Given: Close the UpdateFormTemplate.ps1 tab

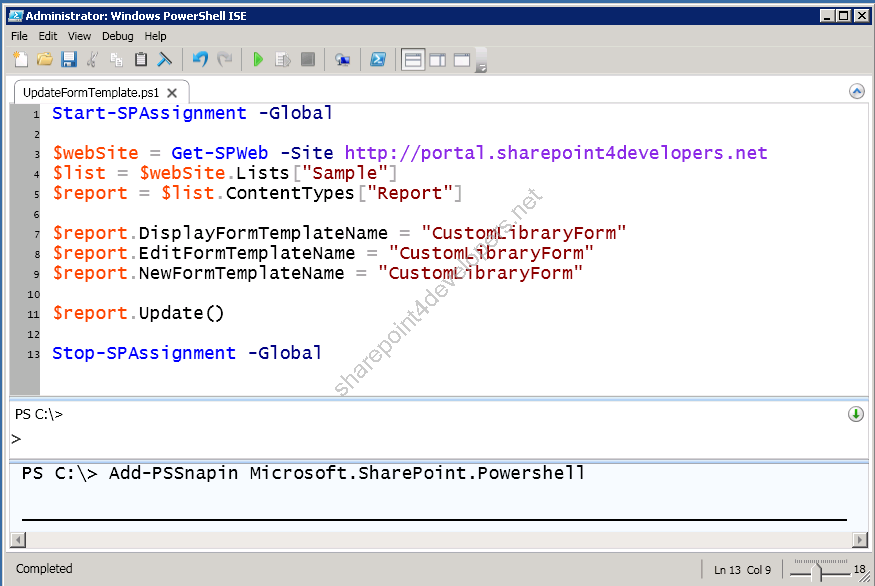Looking at the screenshot, I should [x=172, y=93].
